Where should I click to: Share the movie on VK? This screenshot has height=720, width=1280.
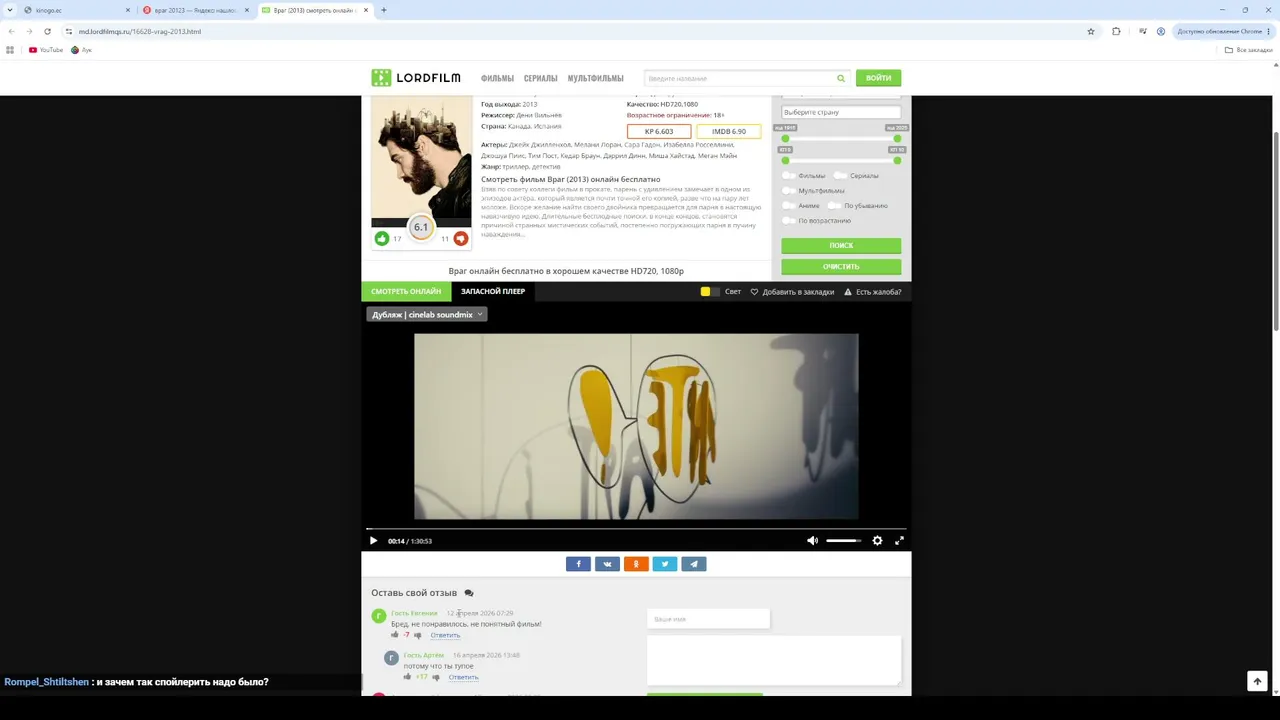[607, 564]
